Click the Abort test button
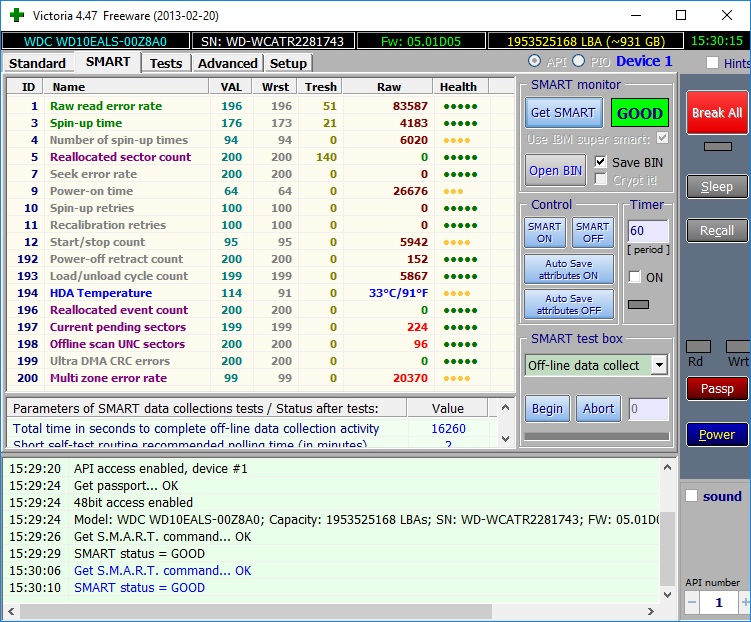751x622 pixels. coord(598,408)
